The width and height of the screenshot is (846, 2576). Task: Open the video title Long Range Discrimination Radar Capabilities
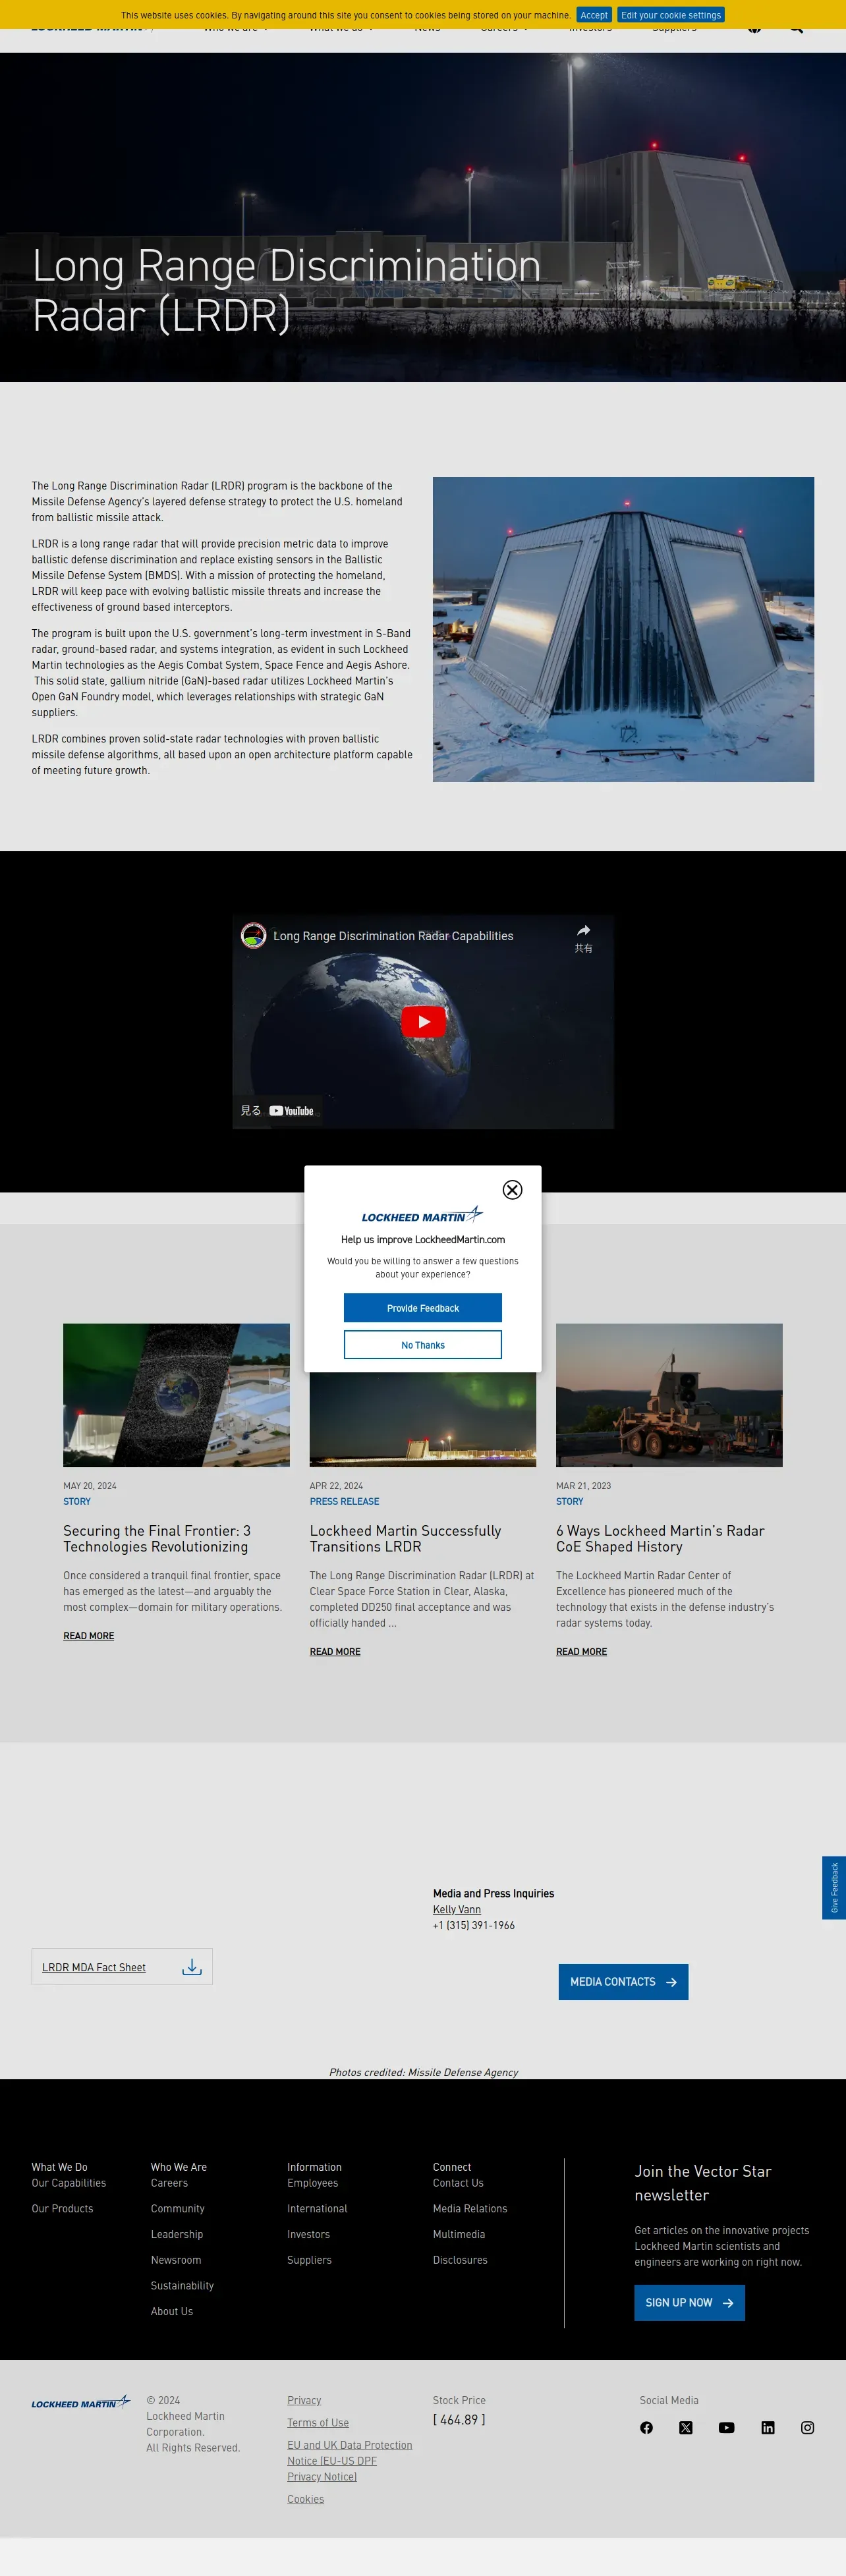click(393, 936)
